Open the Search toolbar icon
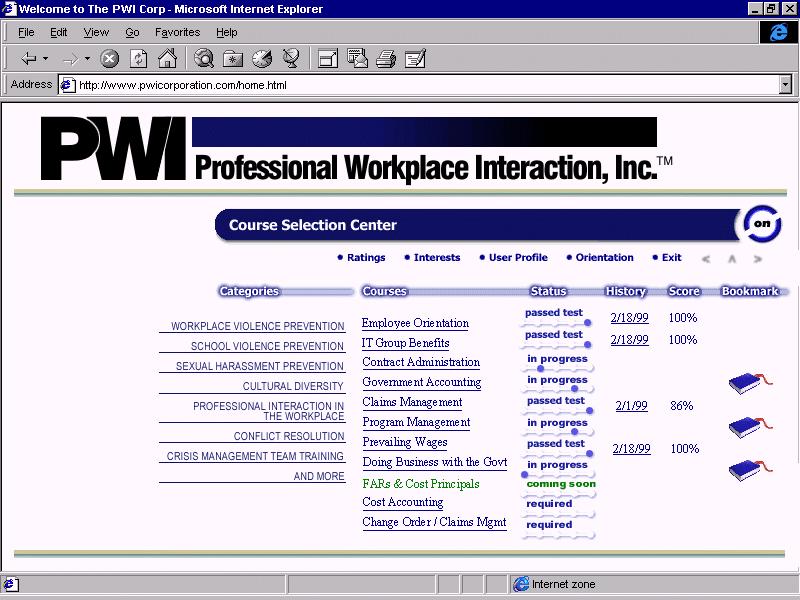The height and width of the screenshot is (600, 800). [x=204, y=59]
